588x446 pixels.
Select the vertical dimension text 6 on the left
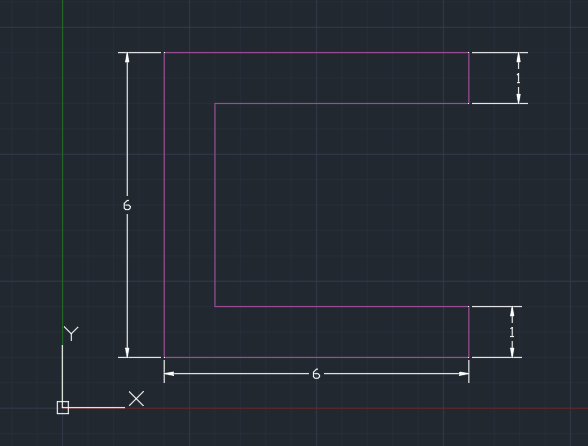click(127, 205)
